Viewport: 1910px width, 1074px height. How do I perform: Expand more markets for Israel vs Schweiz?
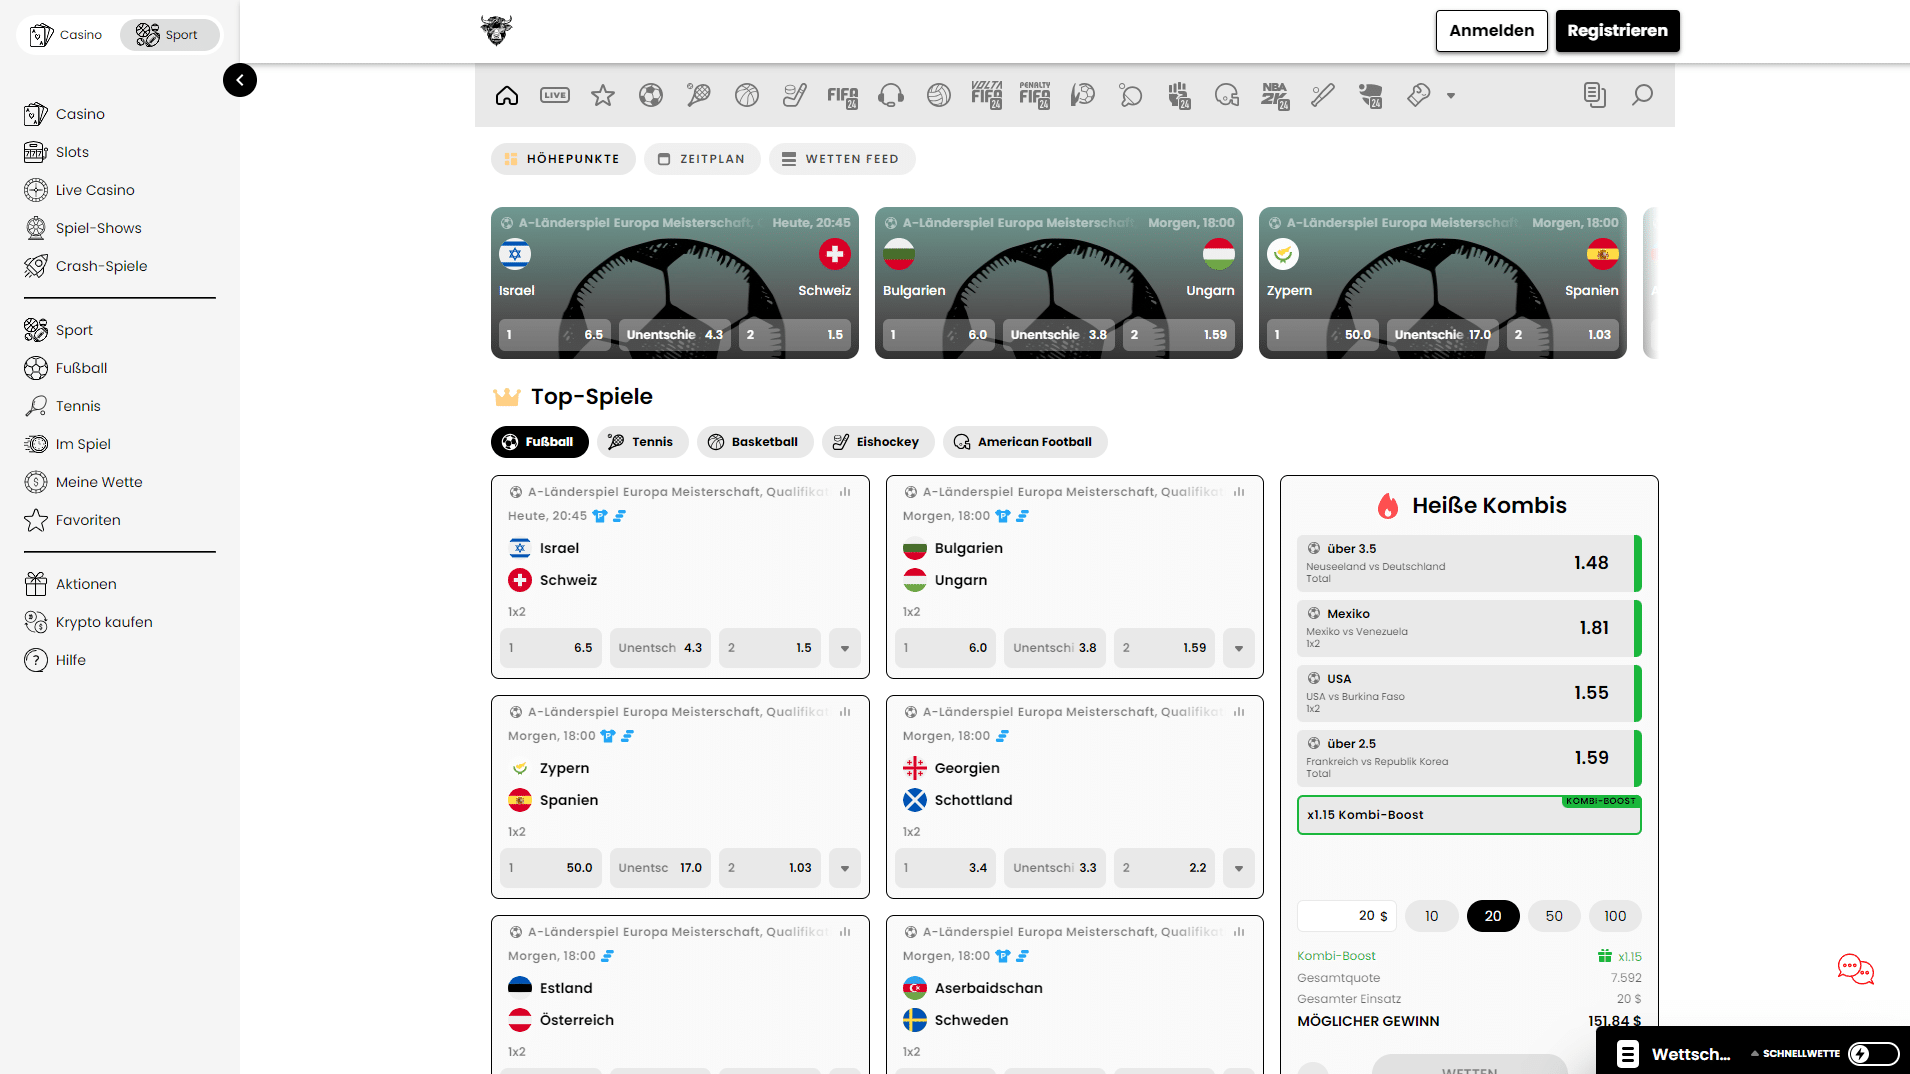845,648
